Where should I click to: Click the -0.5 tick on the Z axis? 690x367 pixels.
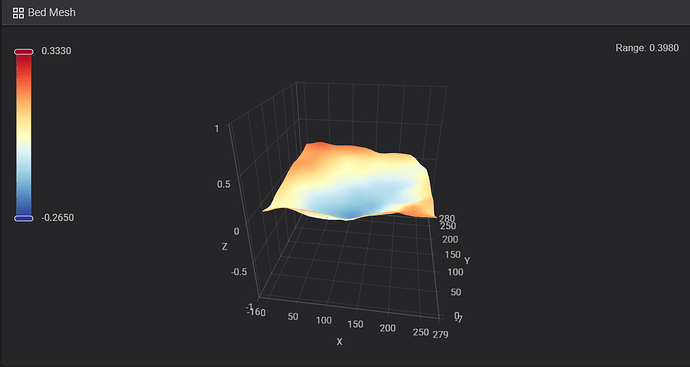239,272
